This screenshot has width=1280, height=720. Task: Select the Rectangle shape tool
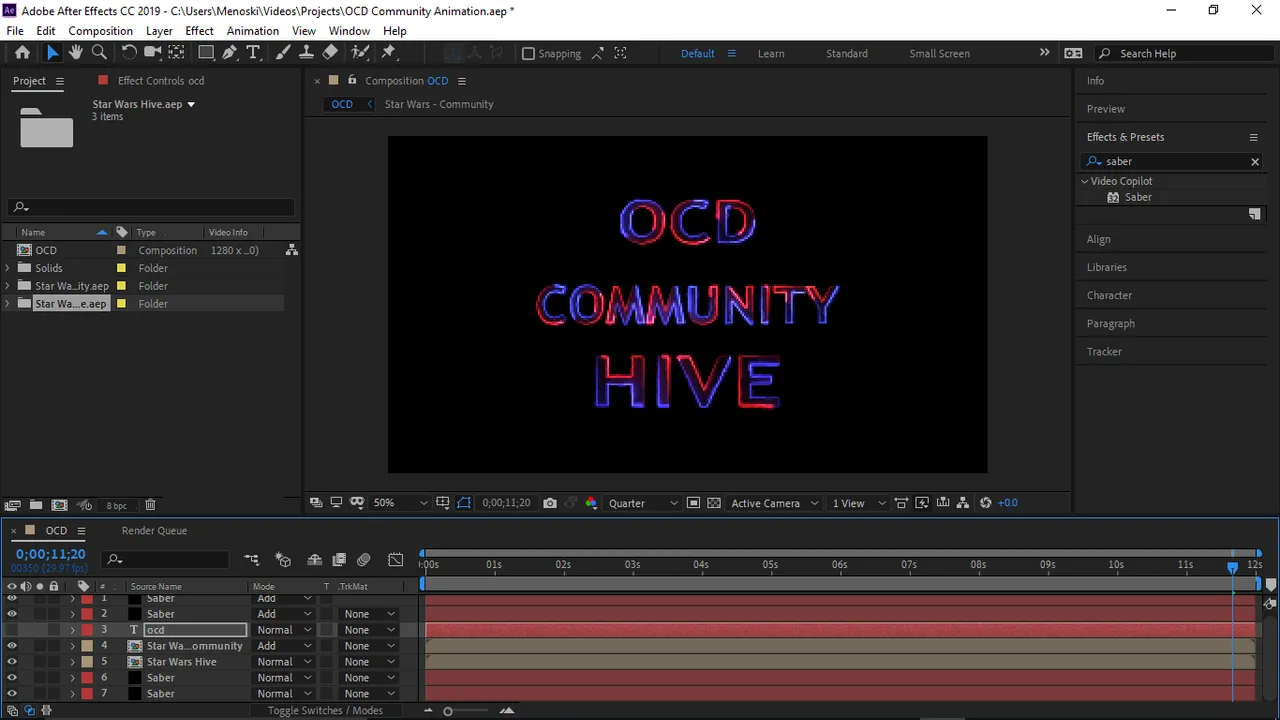click(x=206, y=53)
